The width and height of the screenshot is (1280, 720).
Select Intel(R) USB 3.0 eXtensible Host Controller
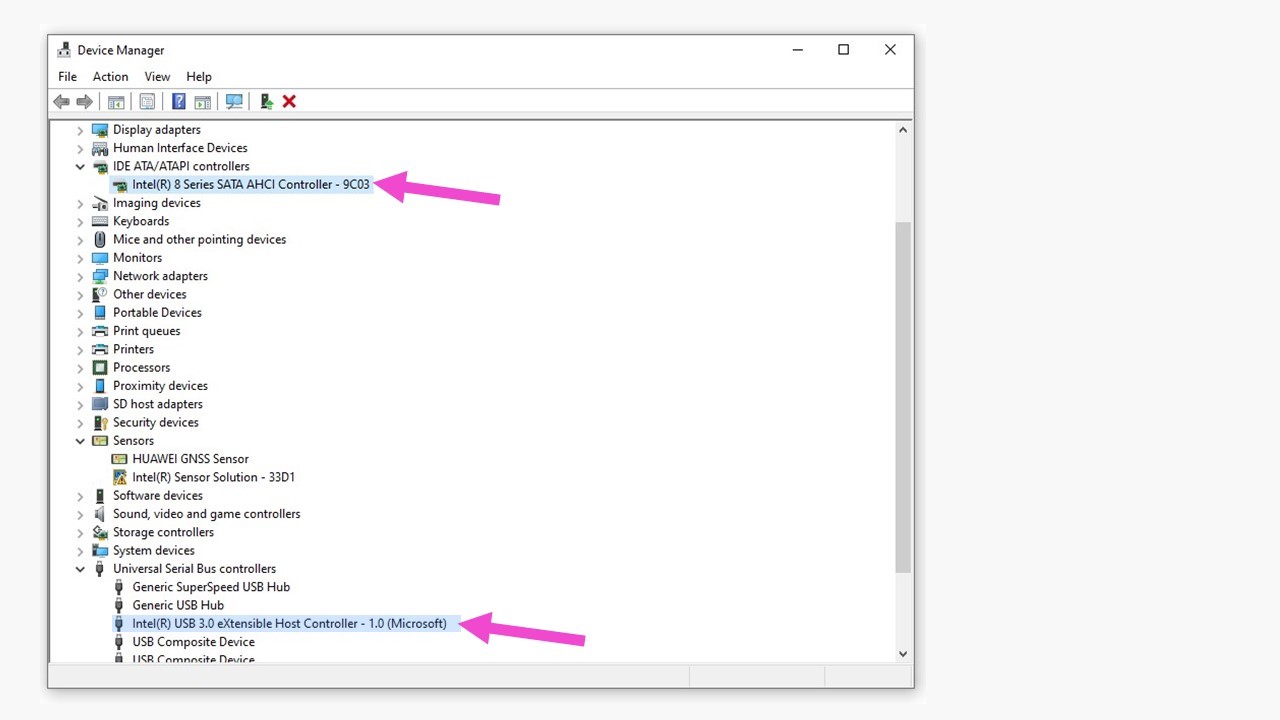289,623
